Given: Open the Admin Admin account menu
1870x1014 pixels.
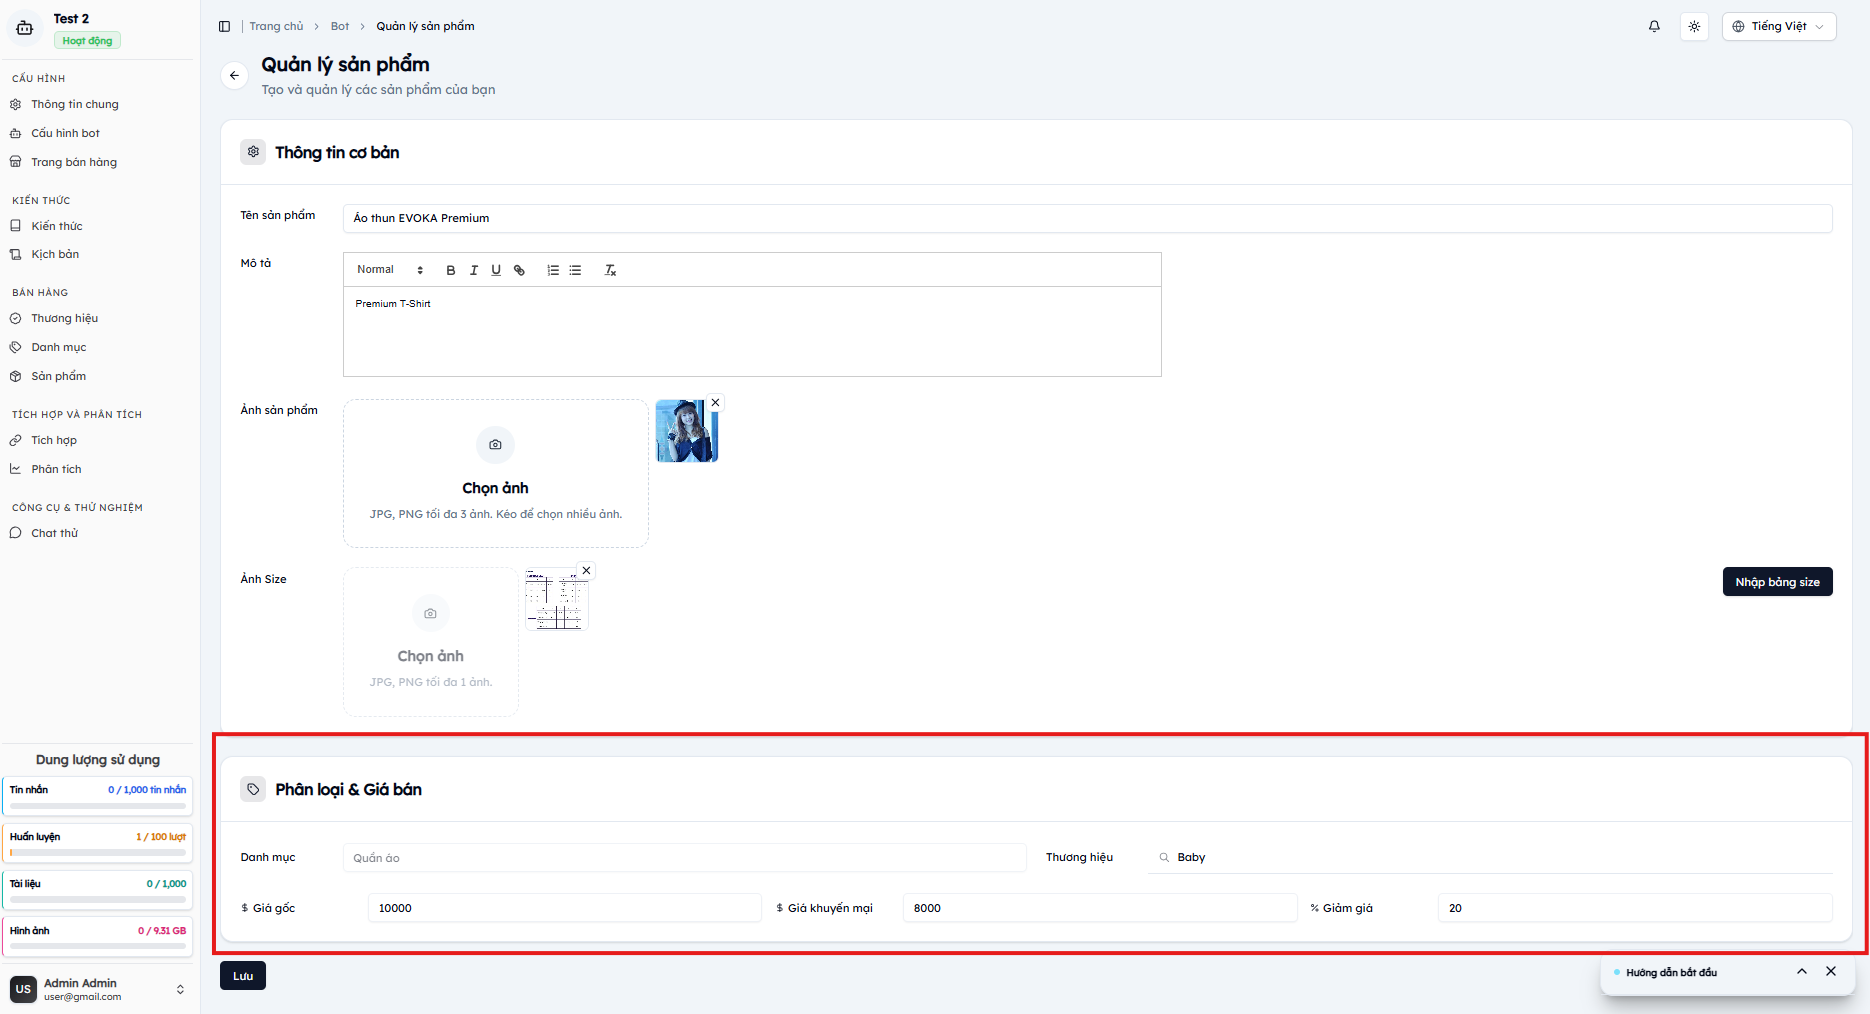Looking at the screenshot, I should click(x=98, y=989).
